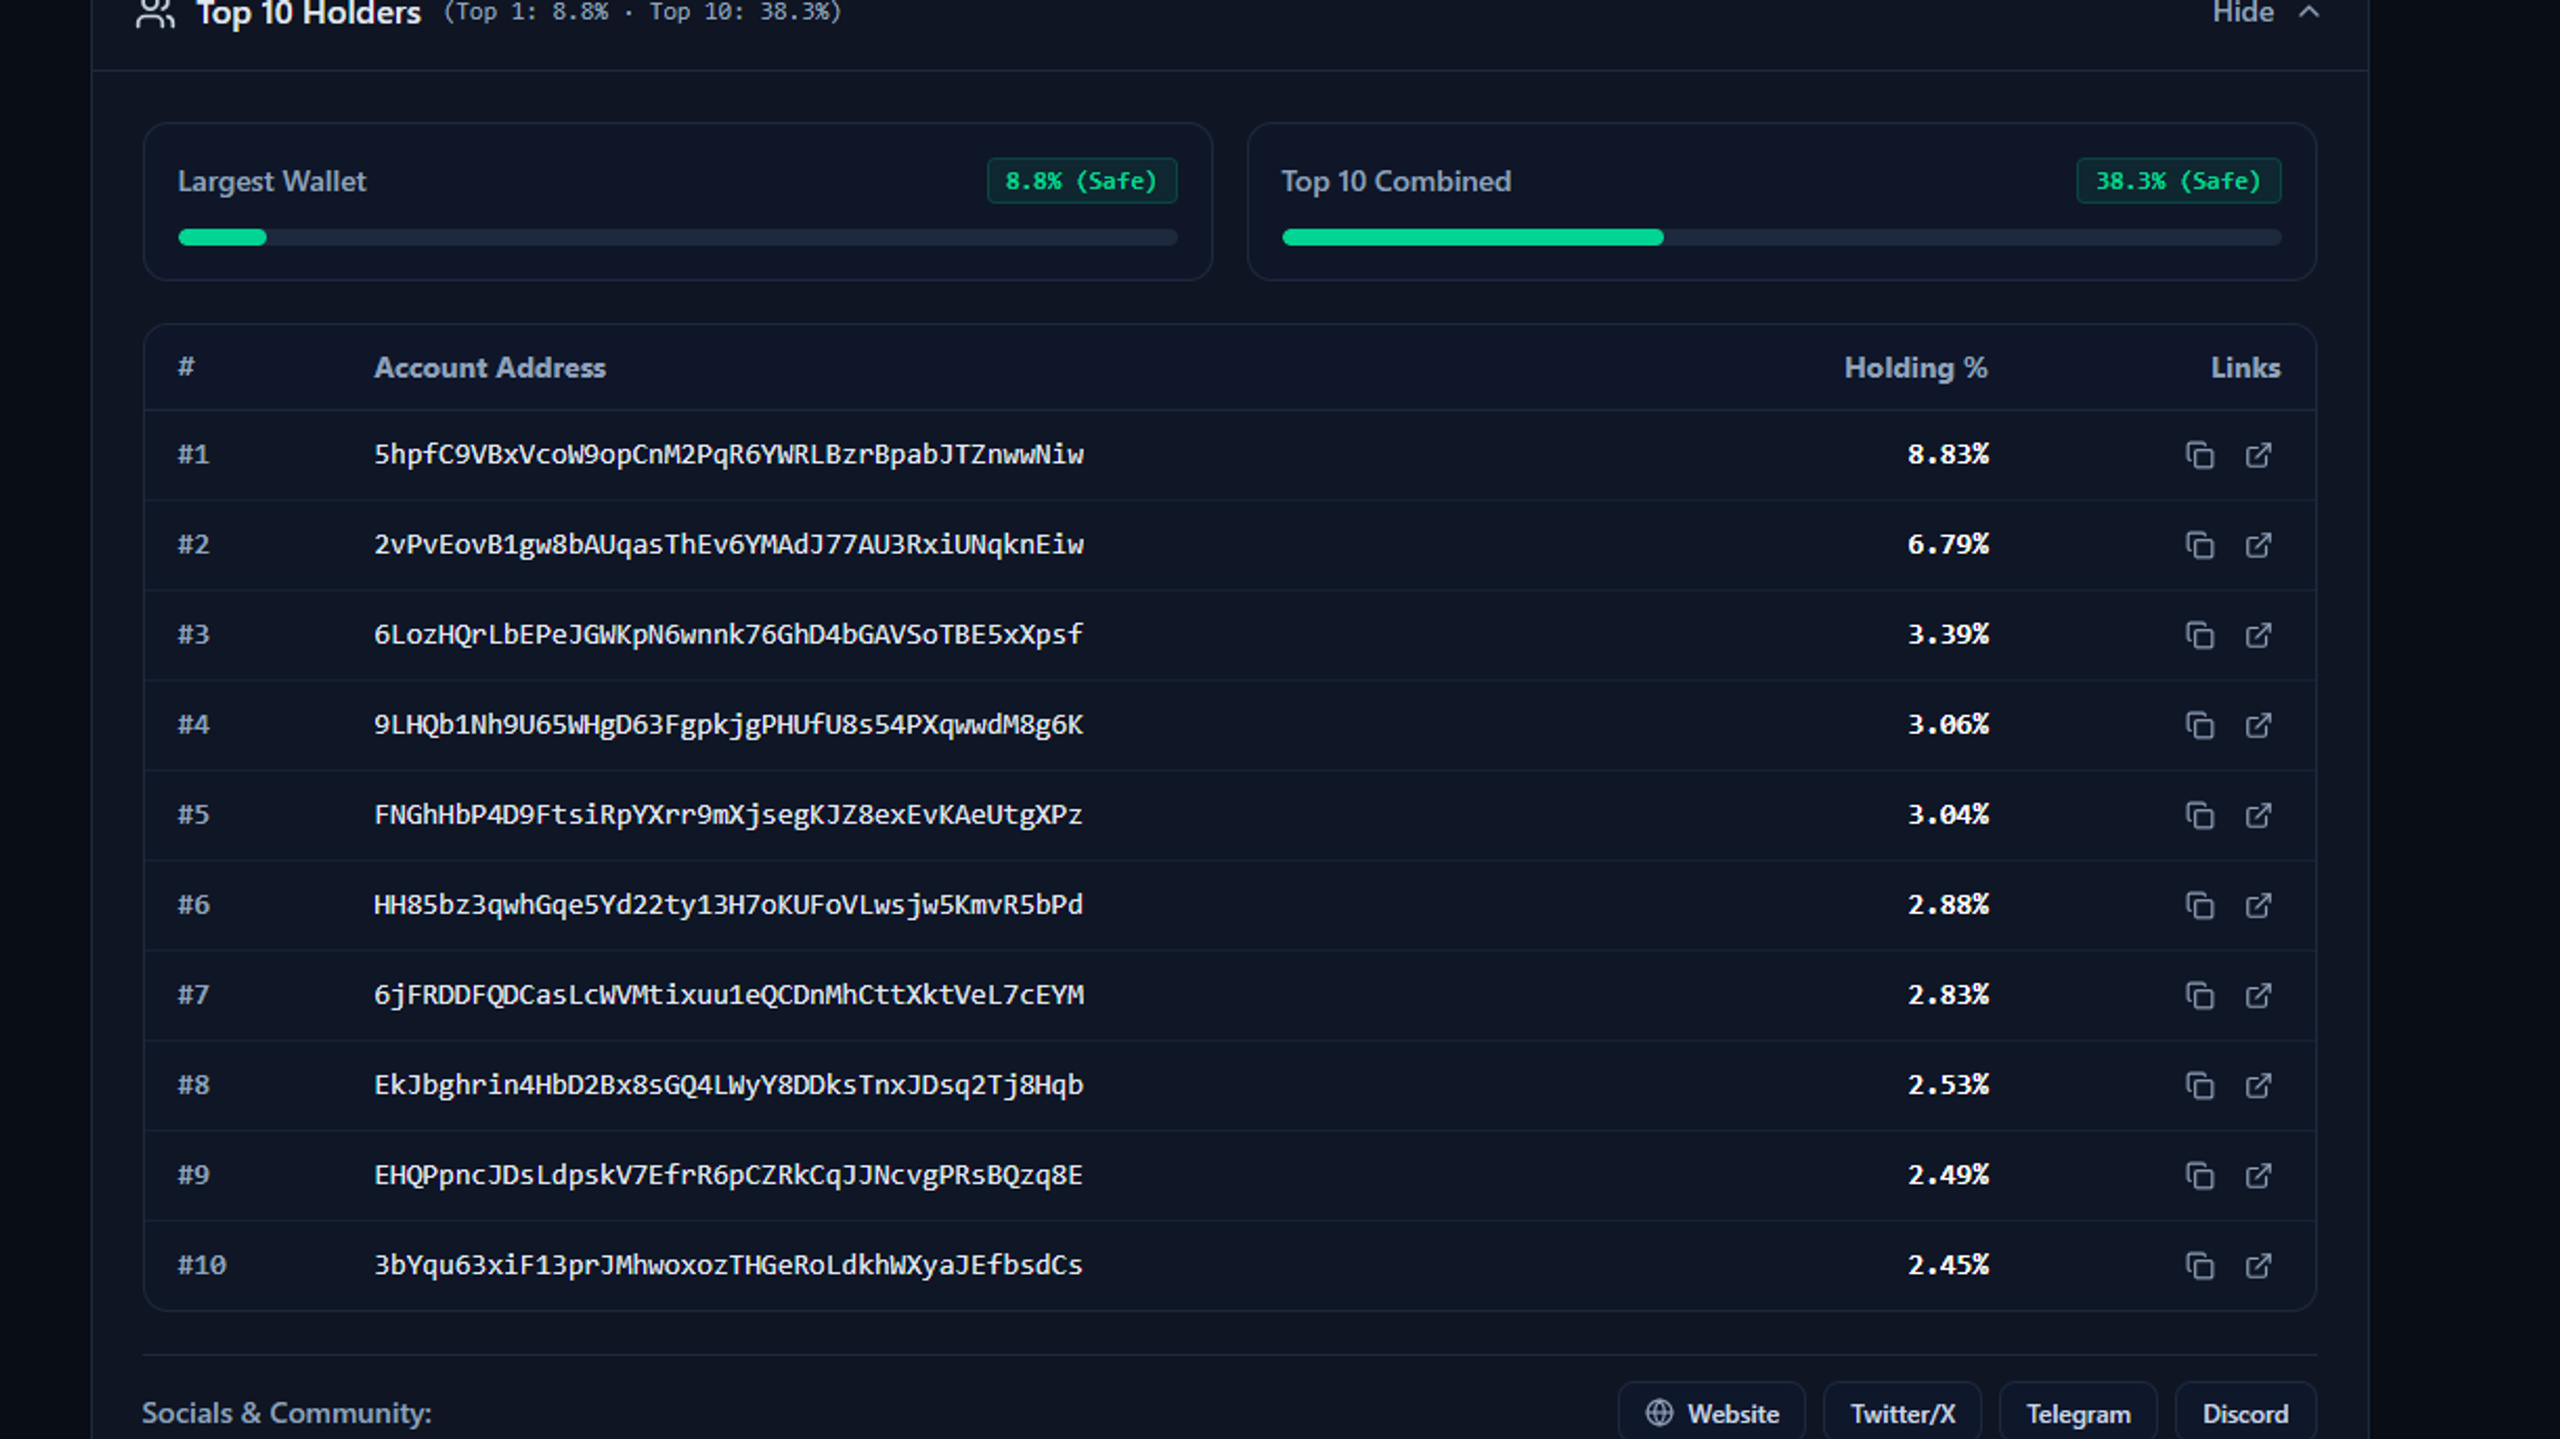
Task: Click the Top 10 Holders title
Action: pyautogui.click(x=309, y=14)
